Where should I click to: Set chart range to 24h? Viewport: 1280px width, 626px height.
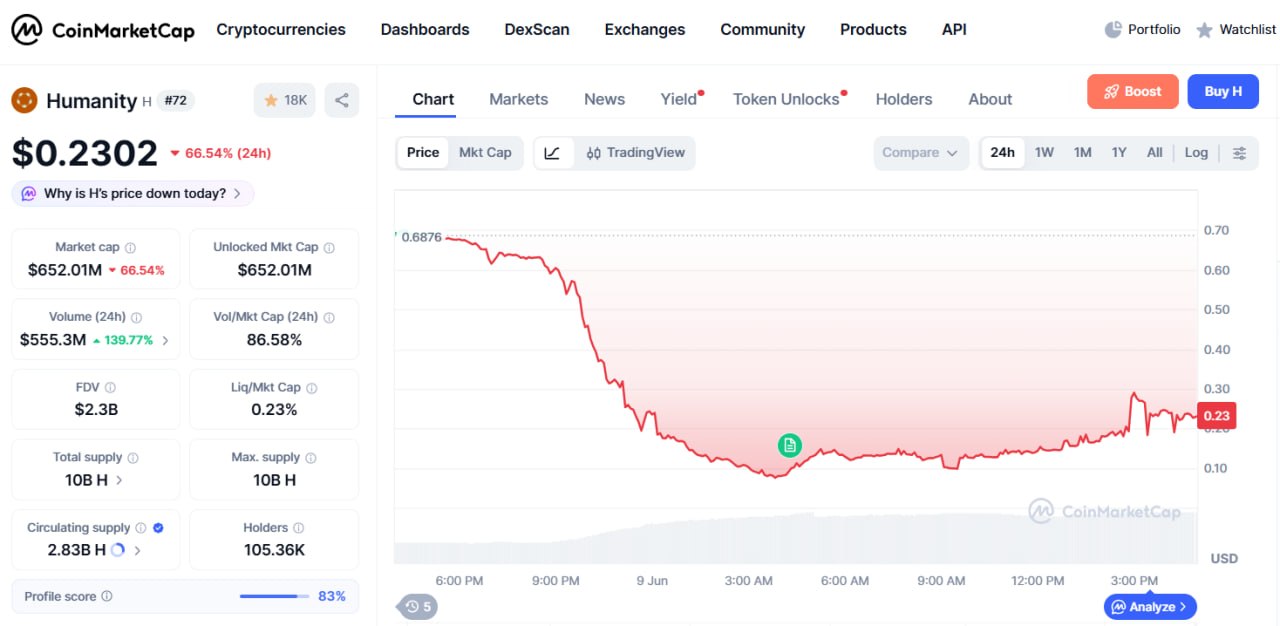tap(1002, 153)
